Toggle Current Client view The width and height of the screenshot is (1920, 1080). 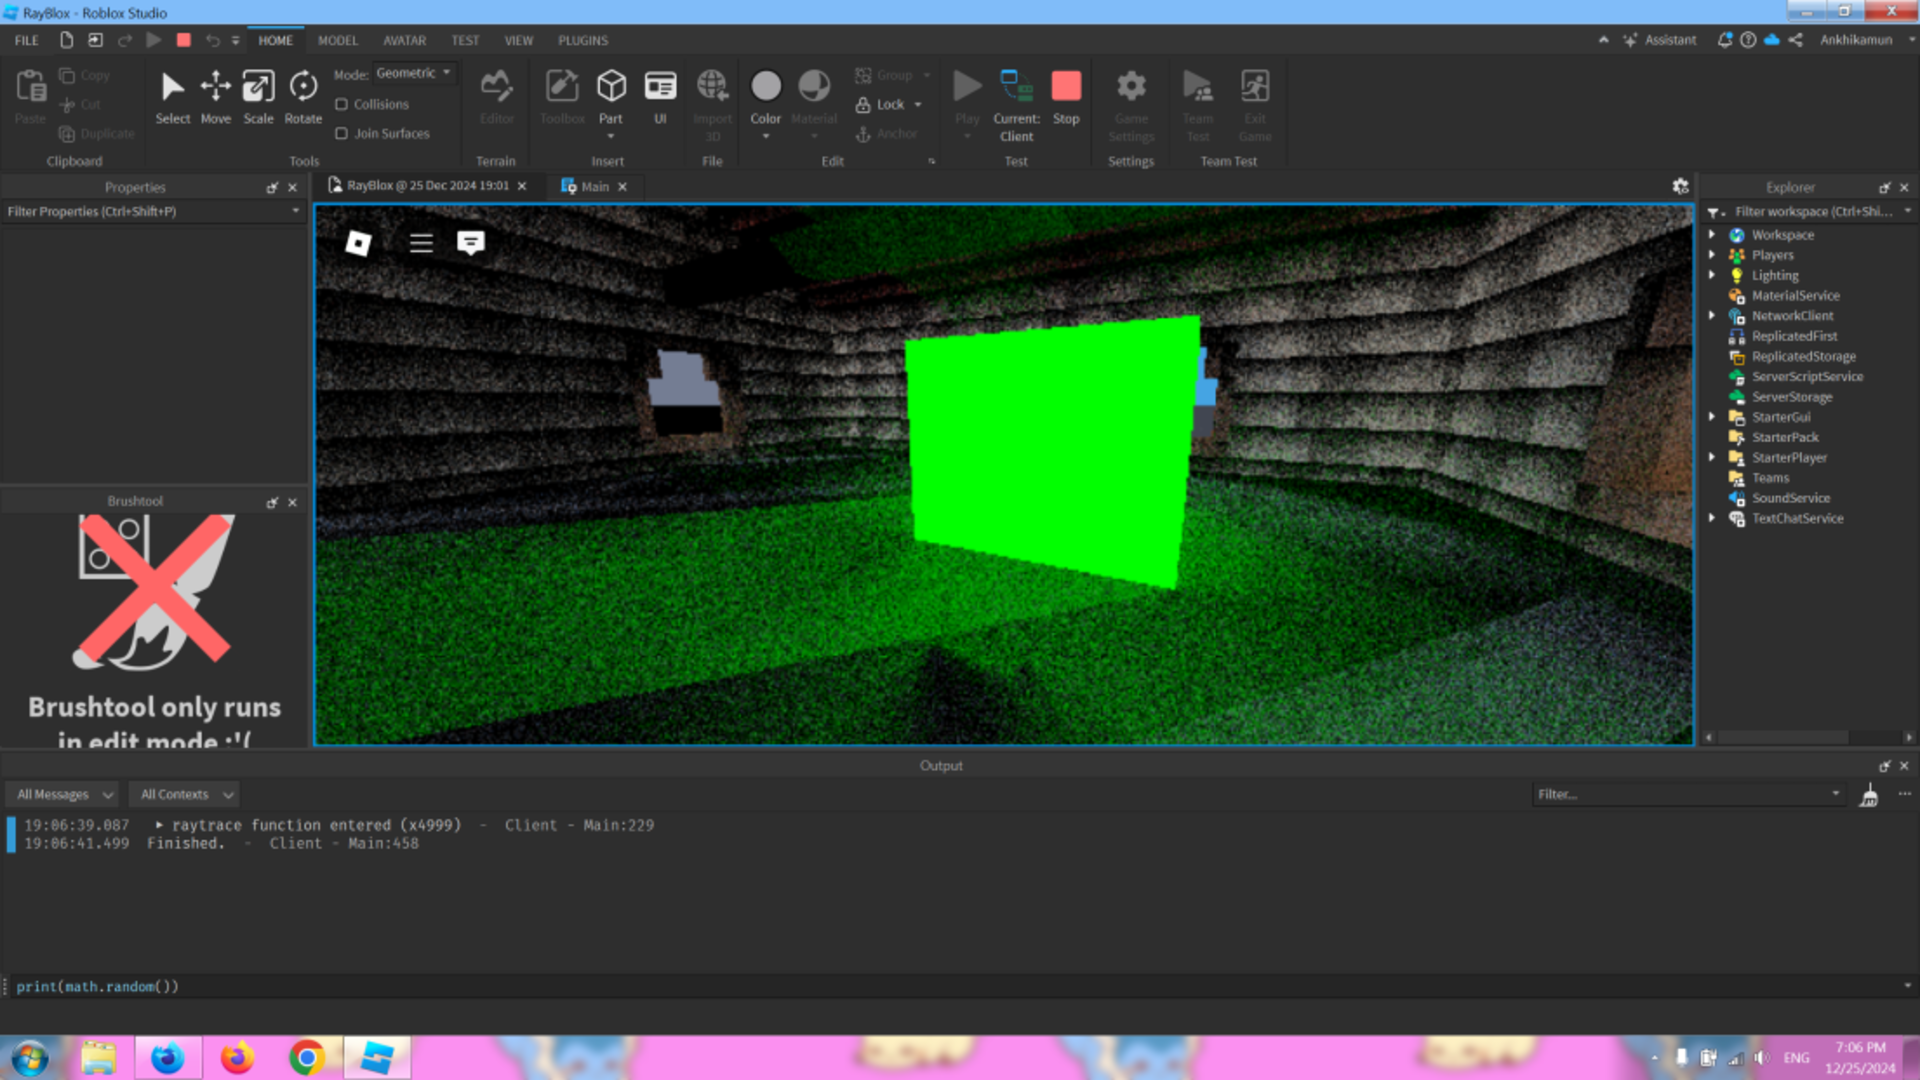click(1016, 104)
